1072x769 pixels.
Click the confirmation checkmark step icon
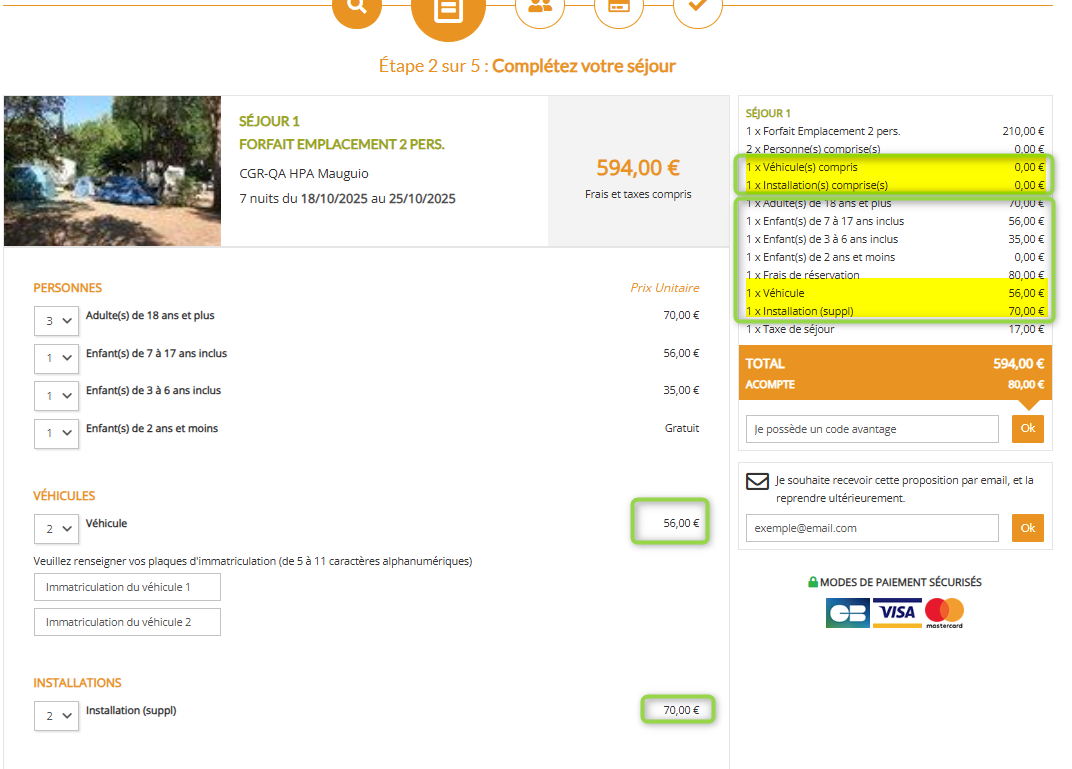pos(697,6)
